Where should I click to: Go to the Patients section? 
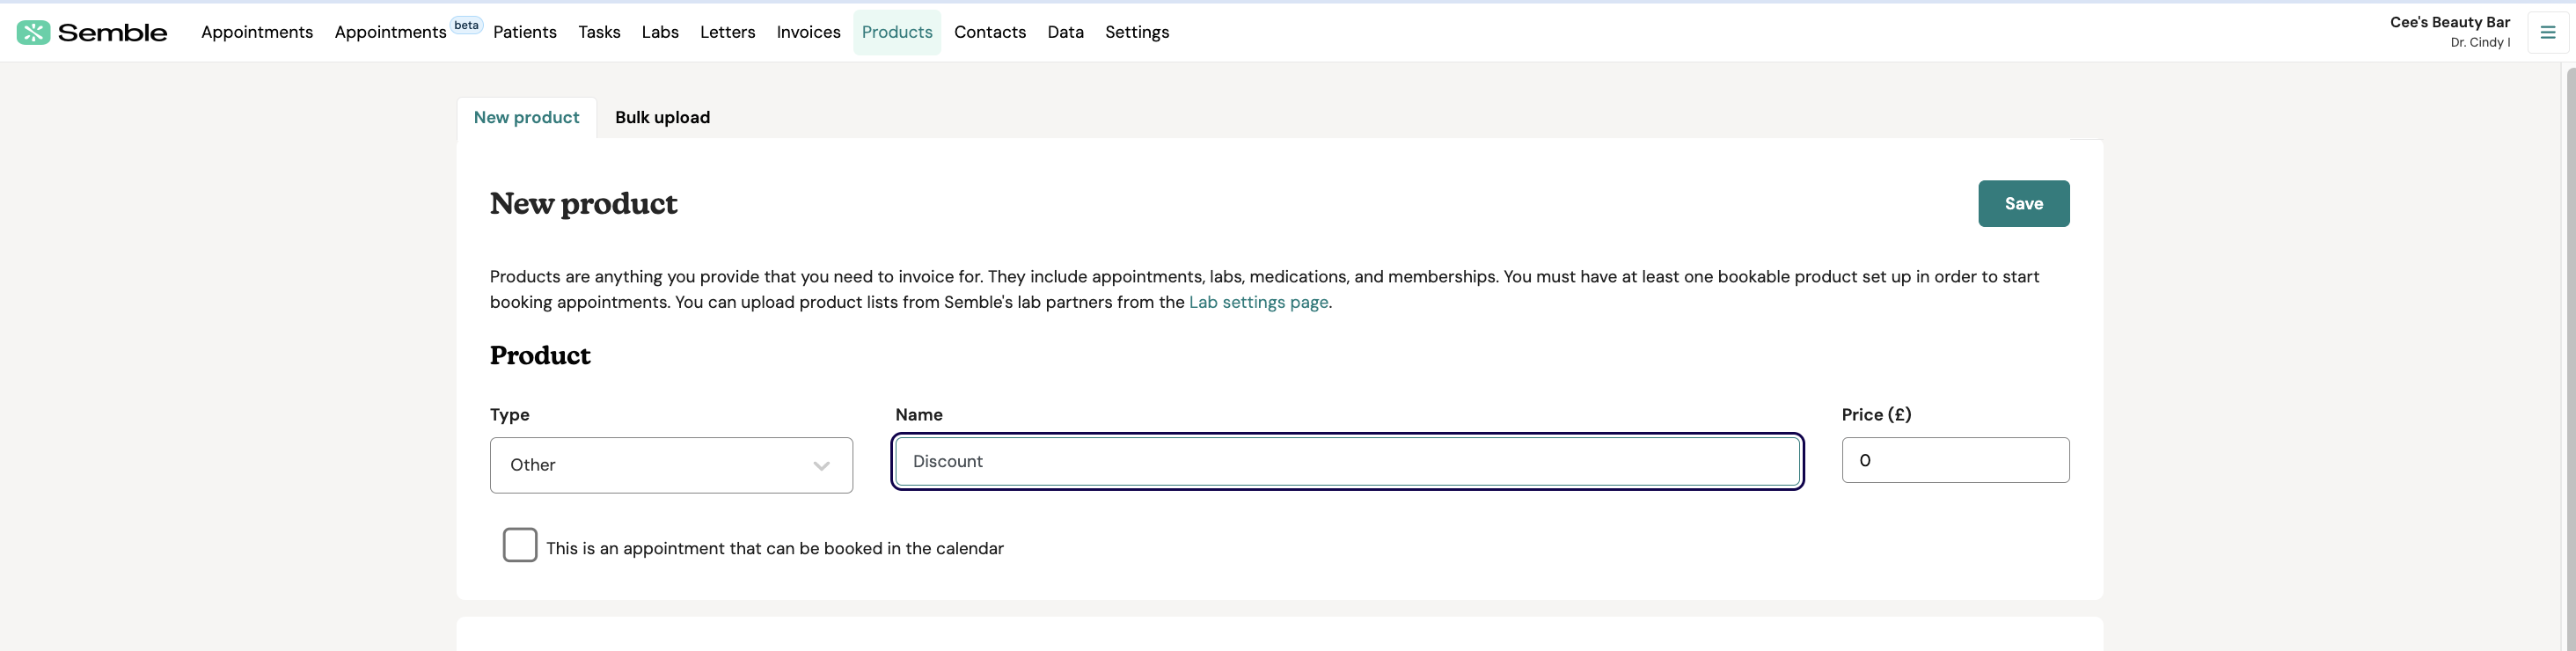click(525, 32)
